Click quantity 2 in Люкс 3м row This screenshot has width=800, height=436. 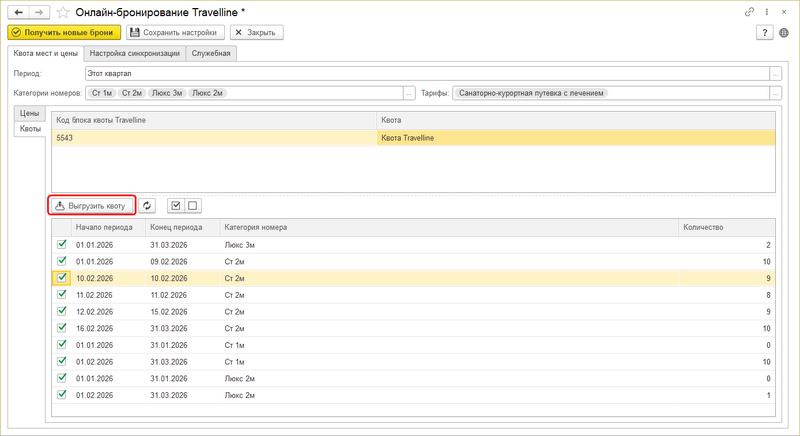click(727, 245)
